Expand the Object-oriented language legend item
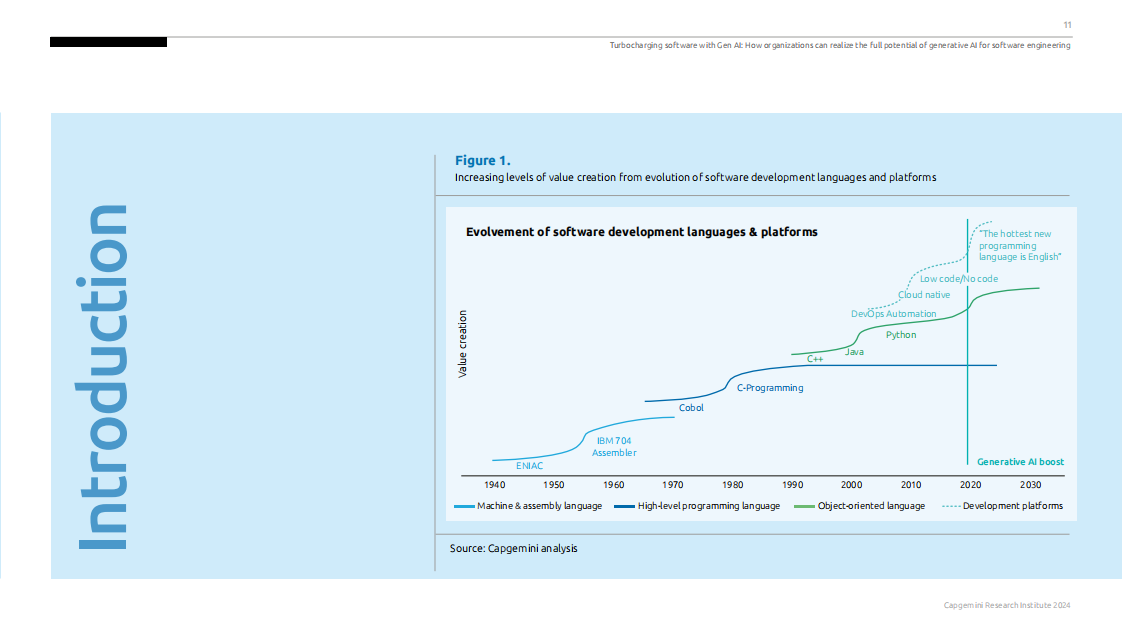This screenshot has height=631, width=1123. (870, 506)
